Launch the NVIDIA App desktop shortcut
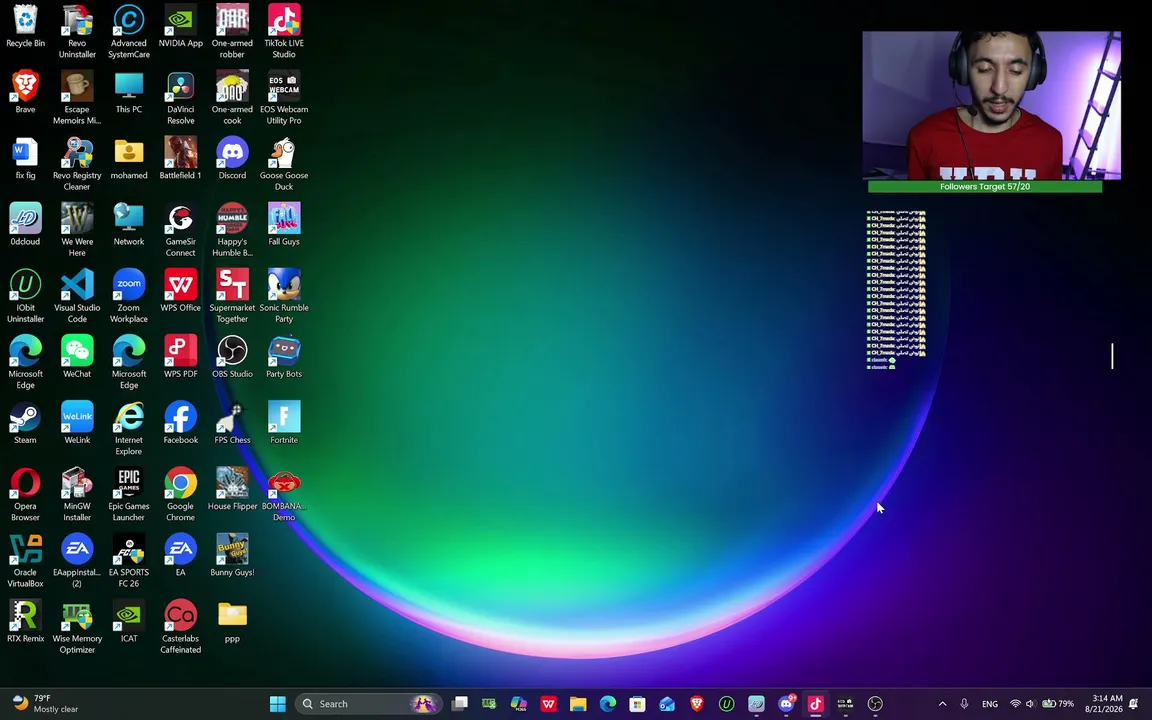1152x720 pixels. tap(181, 27)
